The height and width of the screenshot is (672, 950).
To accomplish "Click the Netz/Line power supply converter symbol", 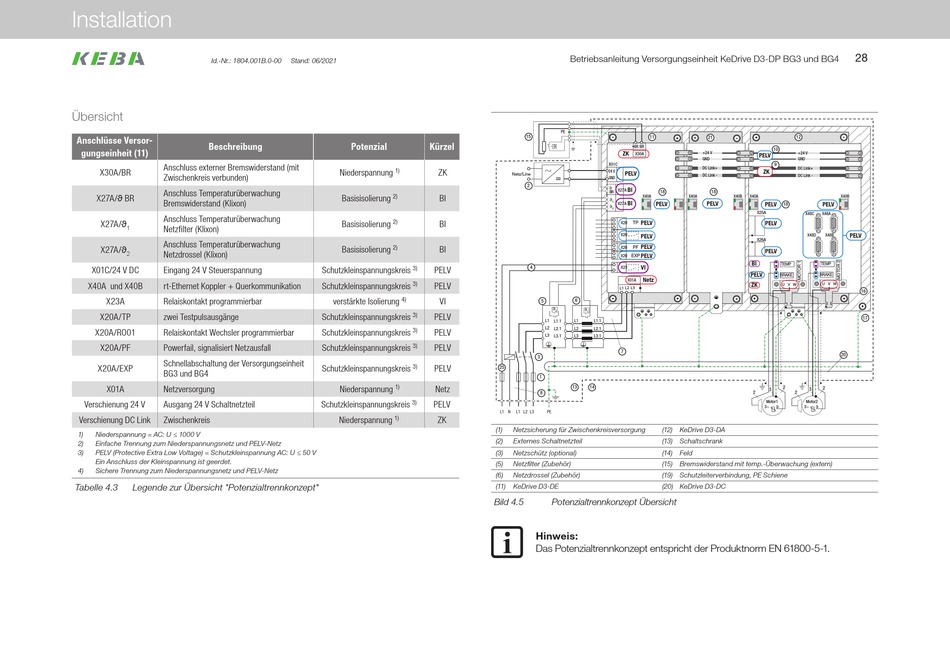I will click(x=551, y=172).
